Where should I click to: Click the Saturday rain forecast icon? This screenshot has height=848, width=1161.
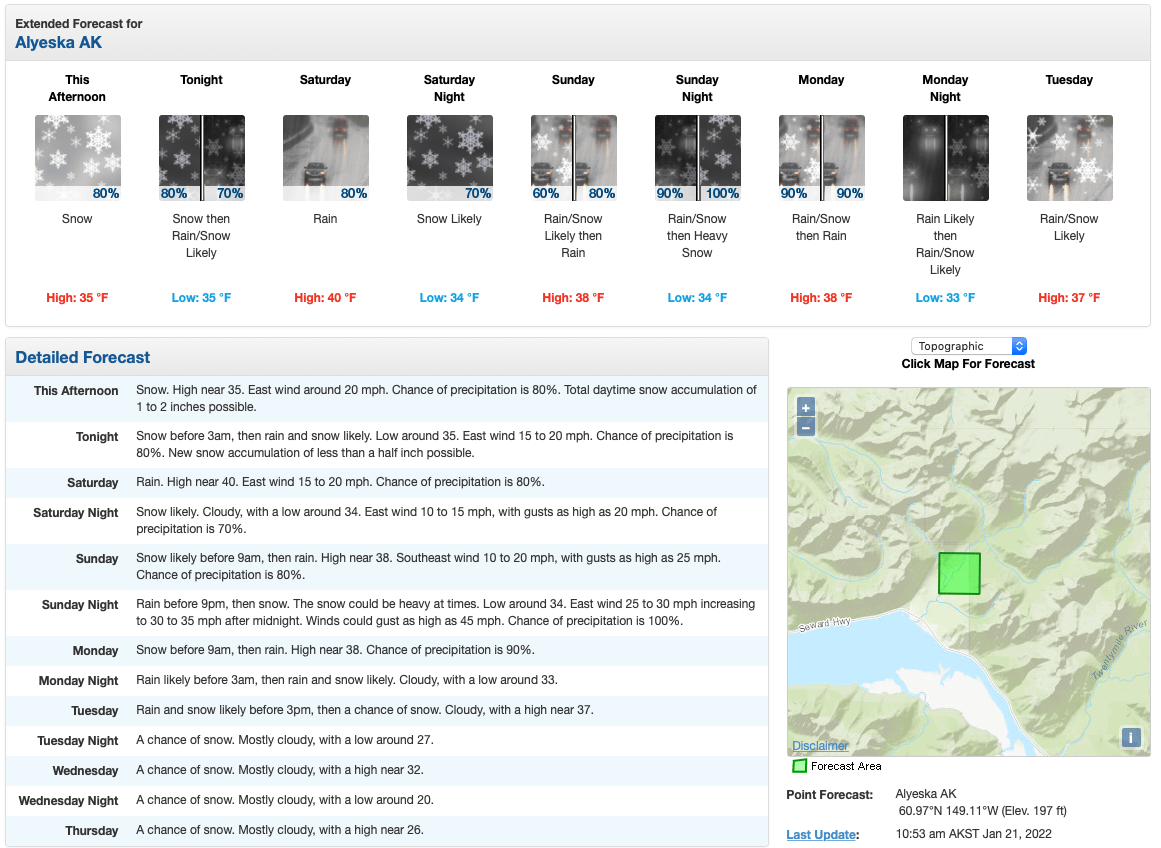(326, 158)
